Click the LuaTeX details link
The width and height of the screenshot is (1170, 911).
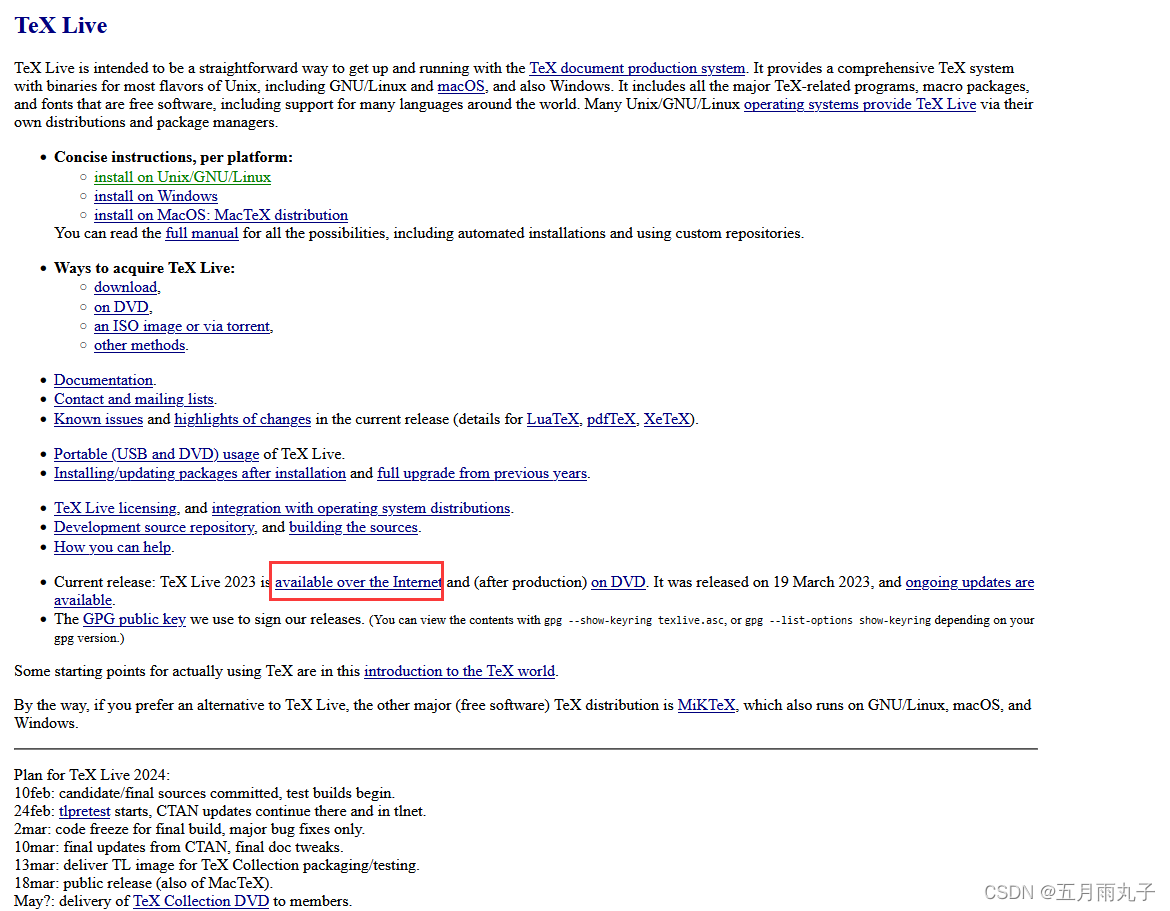[553, 419]
